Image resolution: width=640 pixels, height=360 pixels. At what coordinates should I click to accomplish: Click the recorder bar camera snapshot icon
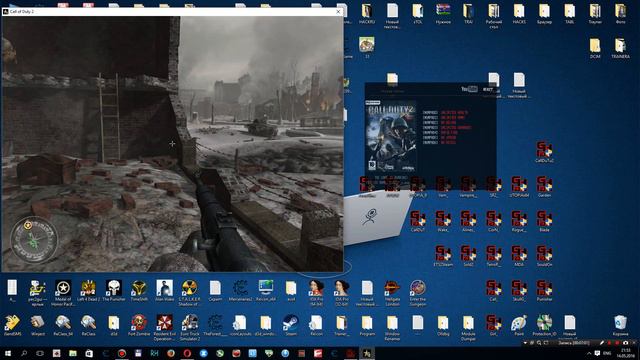coord(626,343)
